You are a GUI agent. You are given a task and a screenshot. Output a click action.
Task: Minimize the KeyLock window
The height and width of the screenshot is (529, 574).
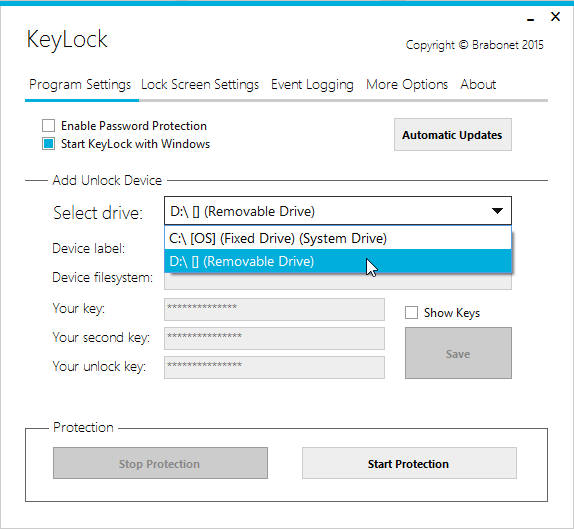[x=530, y=18]
